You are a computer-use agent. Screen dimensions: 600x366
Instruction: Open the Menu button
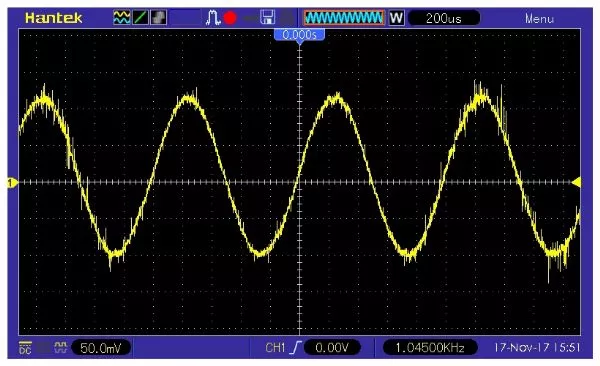coord(539,18)
